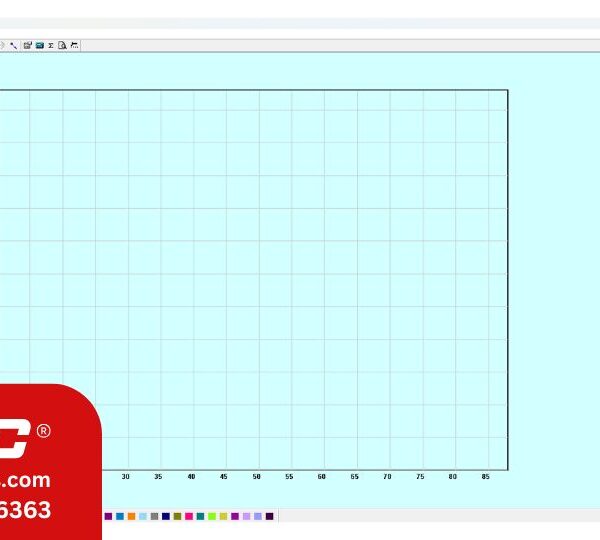
Task: Click the x-axis label 70
Action: tap(387, 476)
